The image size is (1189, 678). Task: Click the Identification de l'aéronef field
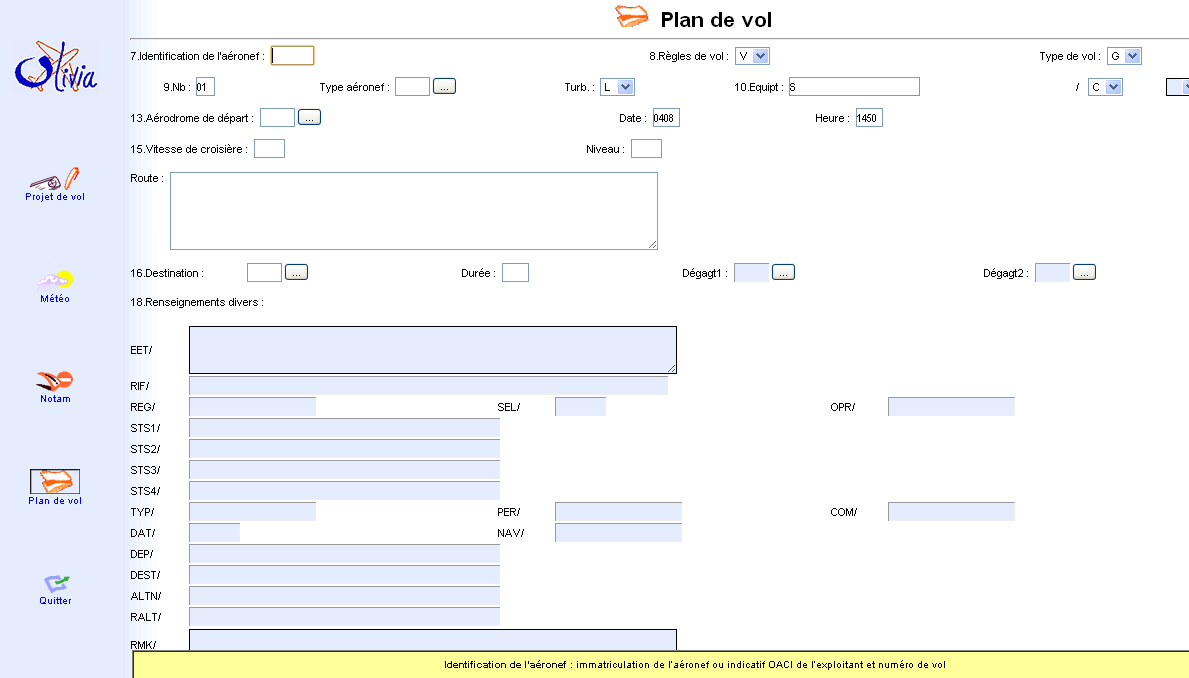pyautogui.click(x=292, y=56)
